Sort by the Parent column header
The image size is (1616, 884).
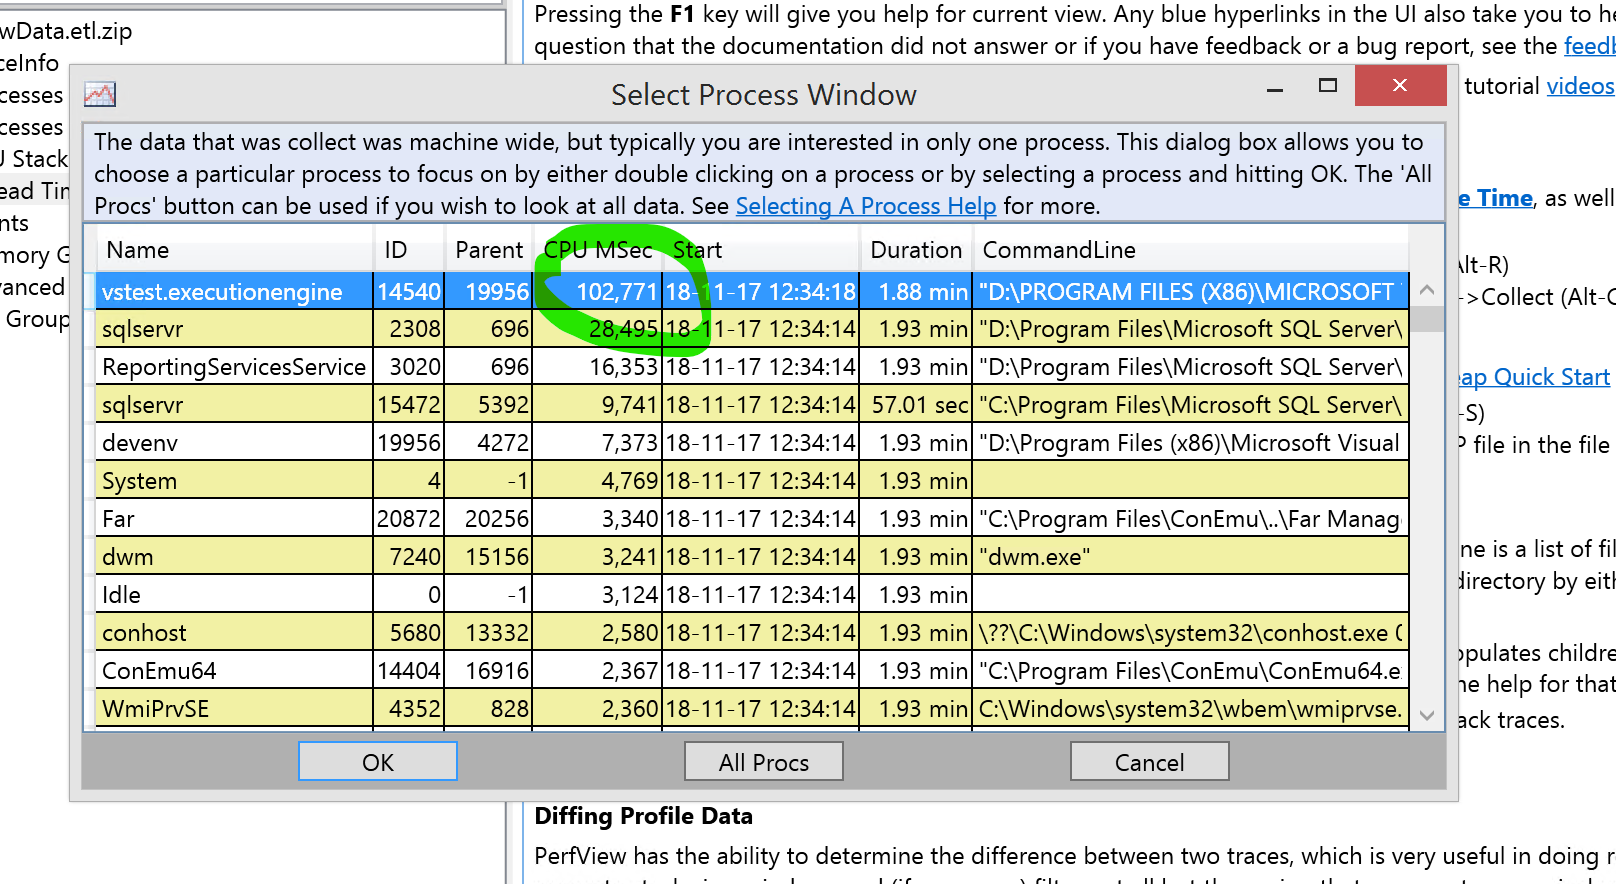(x=489, y=250)
